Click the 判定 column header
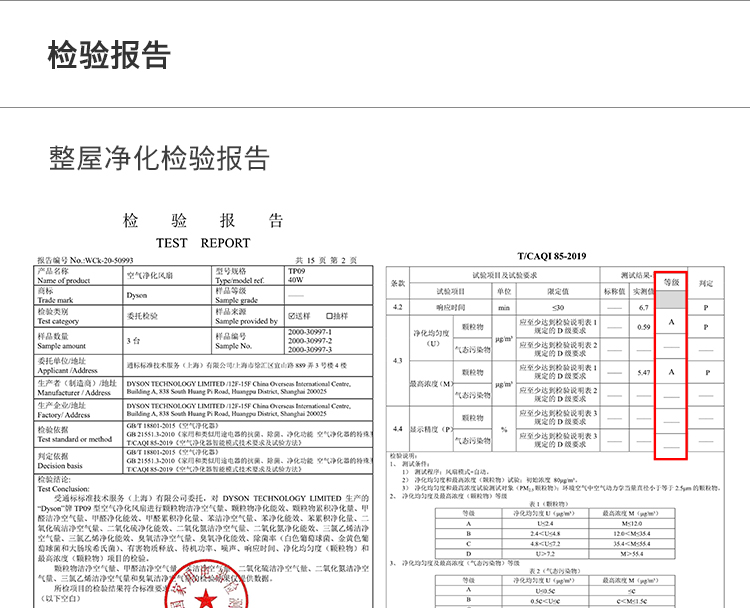750x608 pixels. pos(706,283)
